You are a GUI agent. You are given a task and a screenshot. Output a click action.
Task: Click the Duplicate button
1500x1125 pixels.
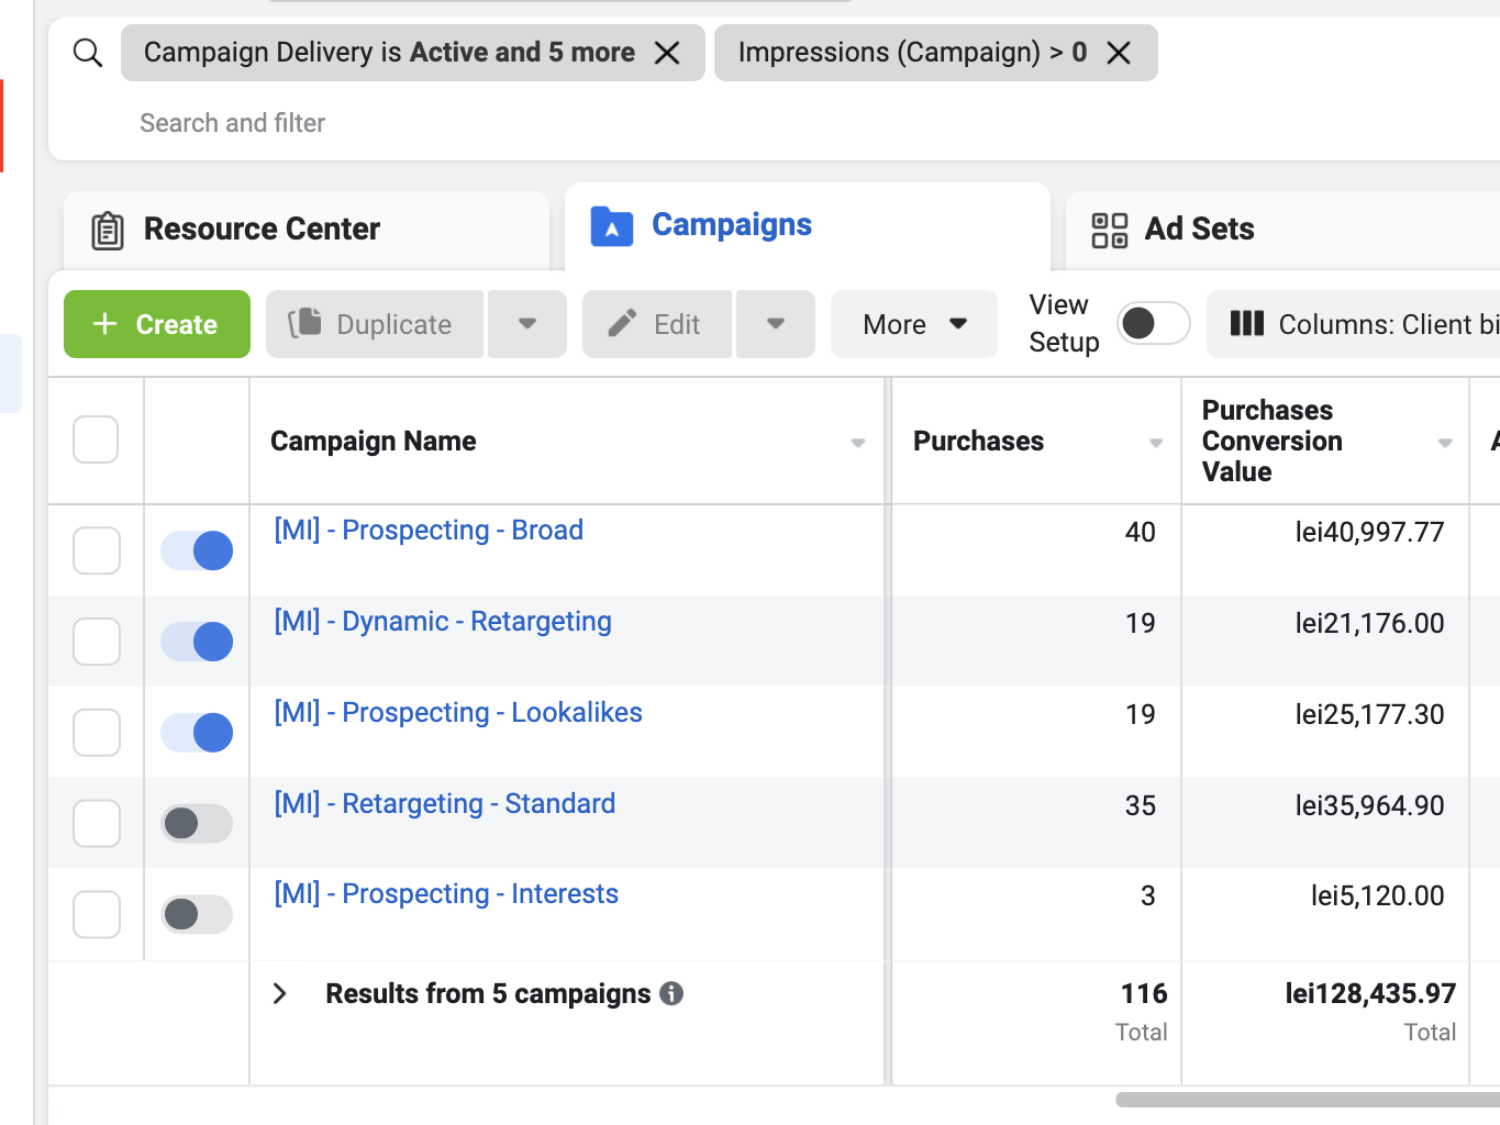(x=374, y=324)
